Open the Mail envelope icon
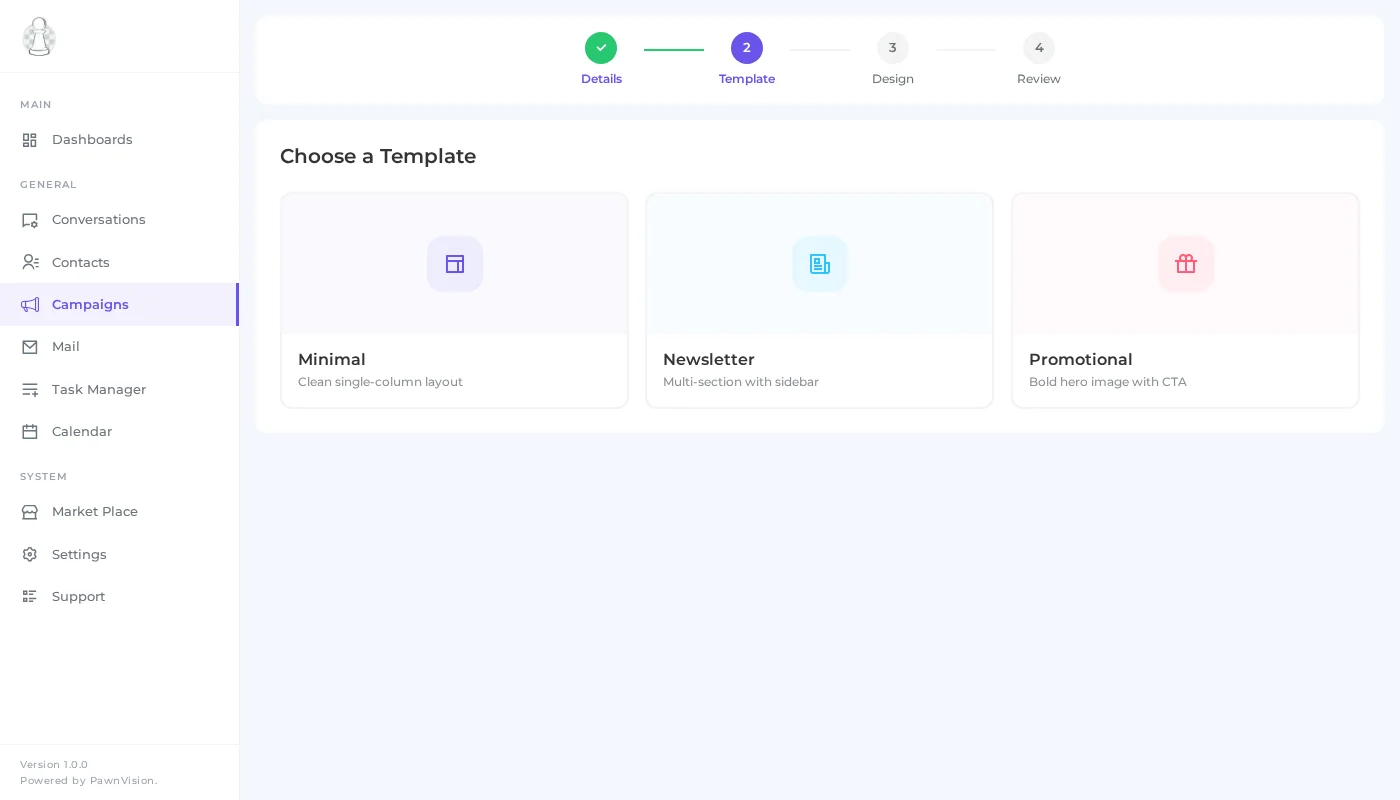This screenshot has width=1400, height=800. tap(30, 347)
